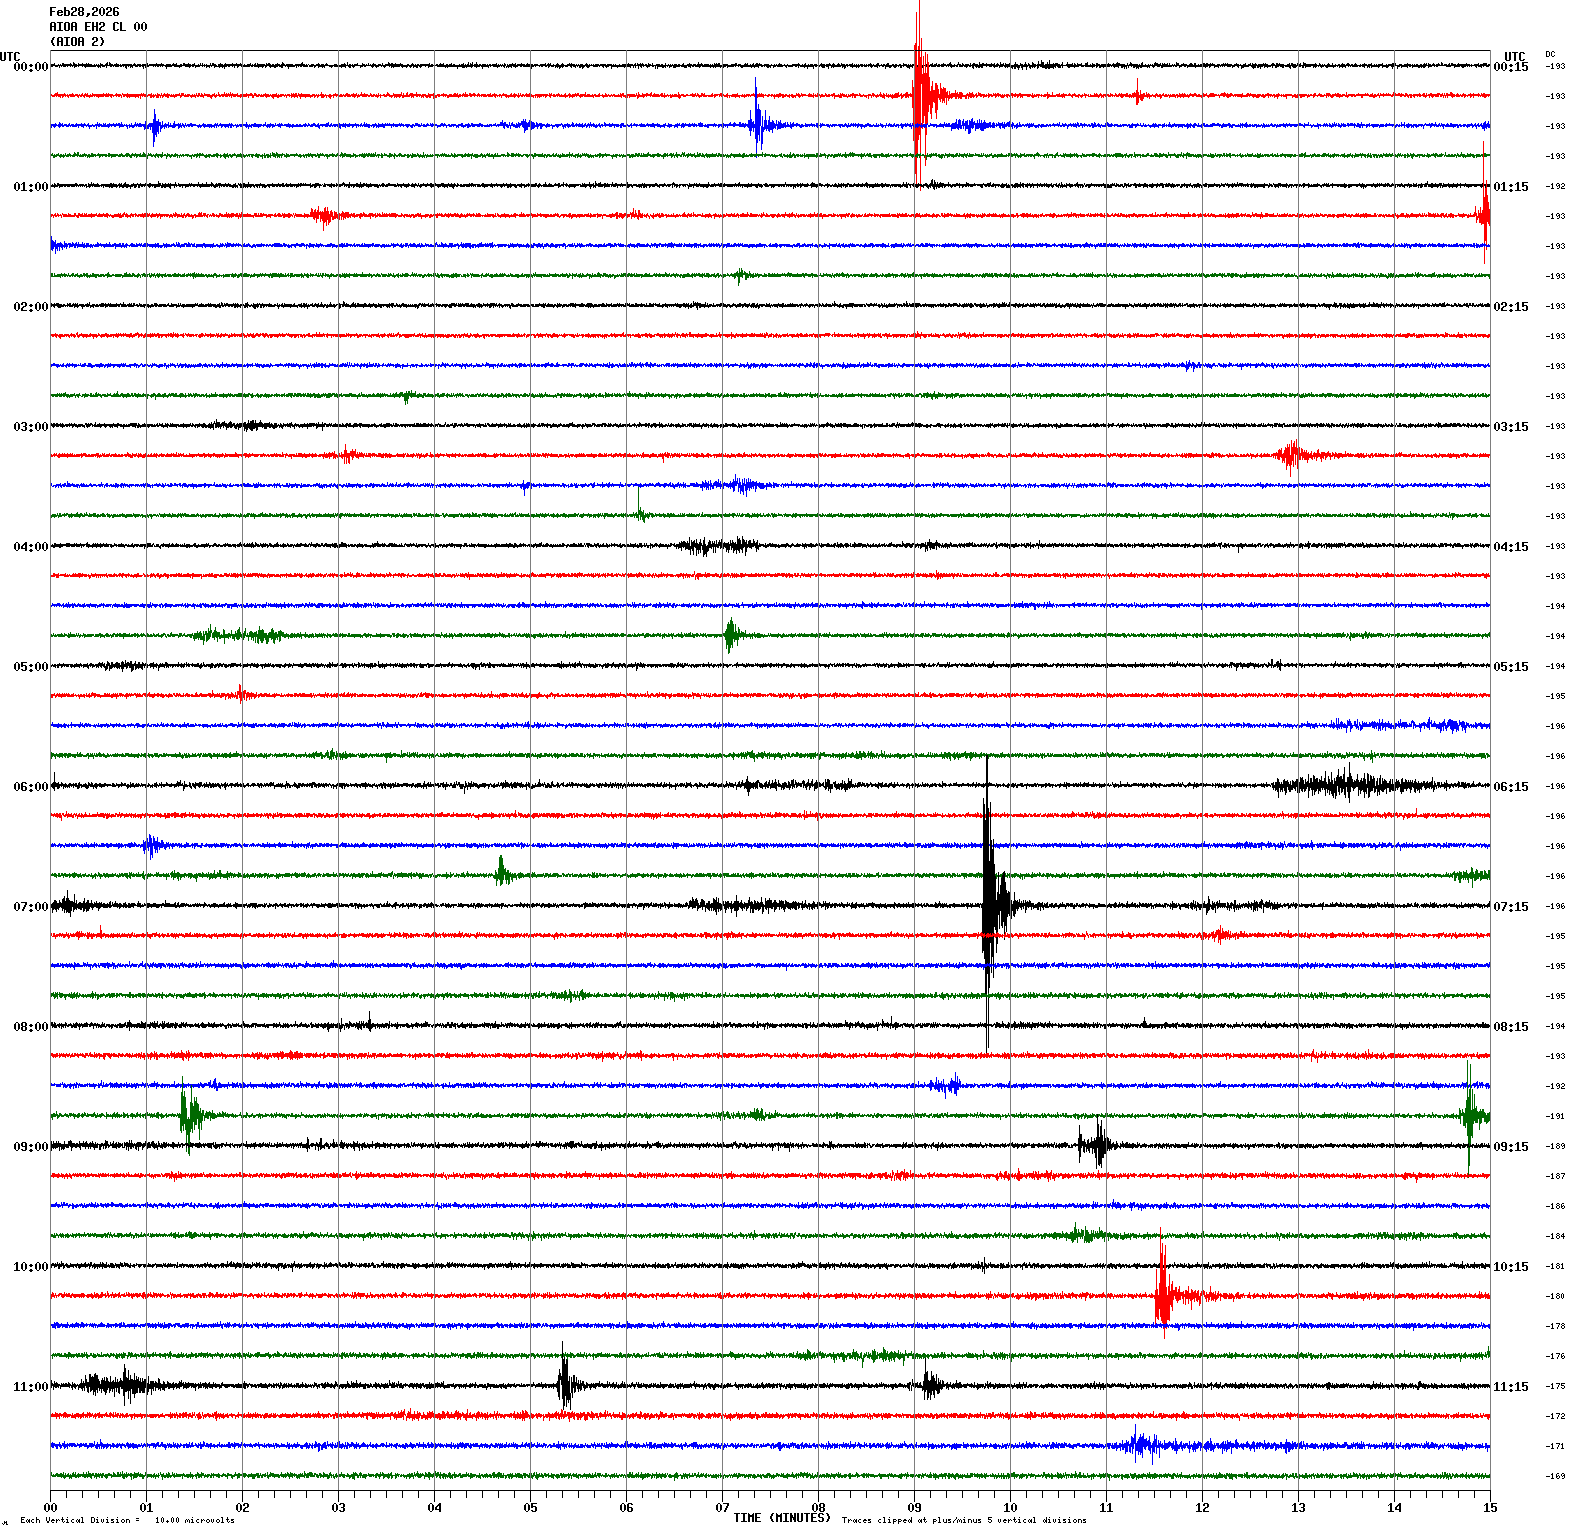Viewport: 1570px width, 1534px height.
Task: Select the 06:00 time label on the left
Action: 30,787
